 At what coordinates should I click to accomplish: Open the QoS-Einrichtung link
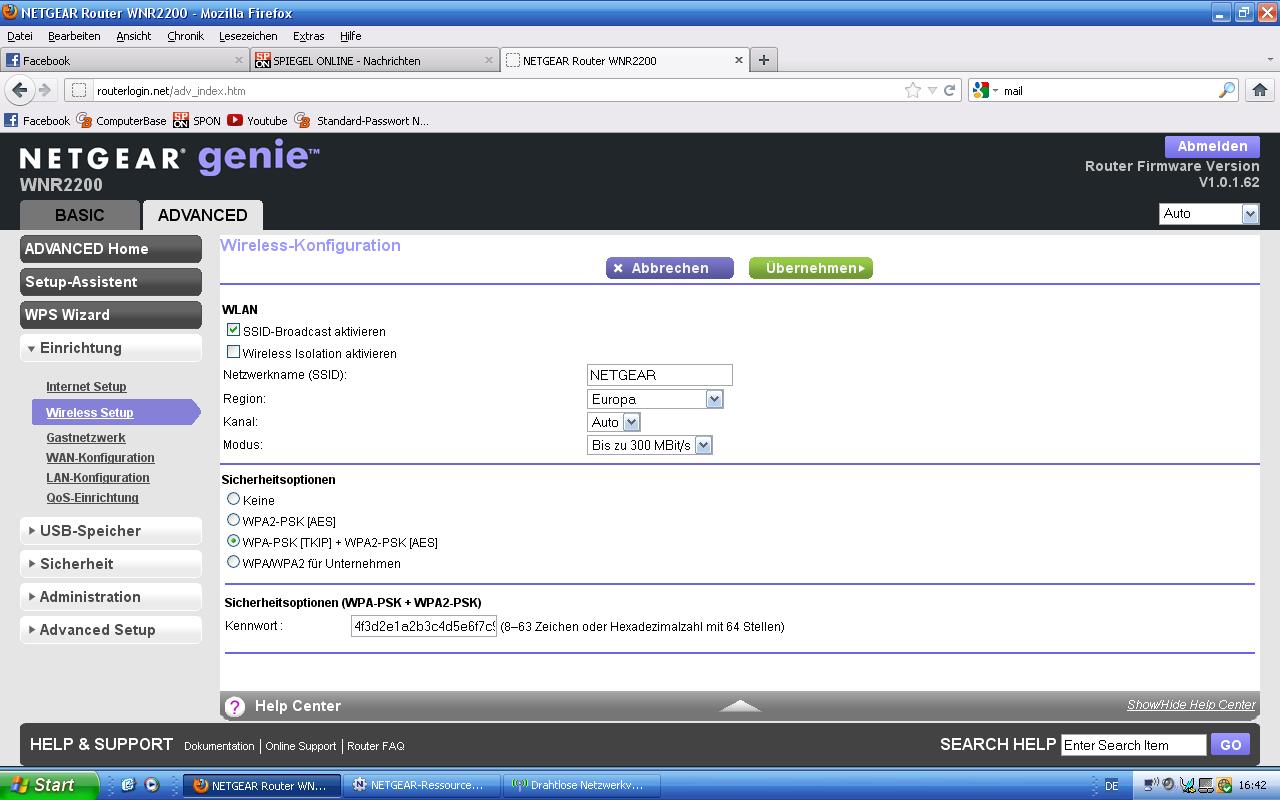point(92,498)
